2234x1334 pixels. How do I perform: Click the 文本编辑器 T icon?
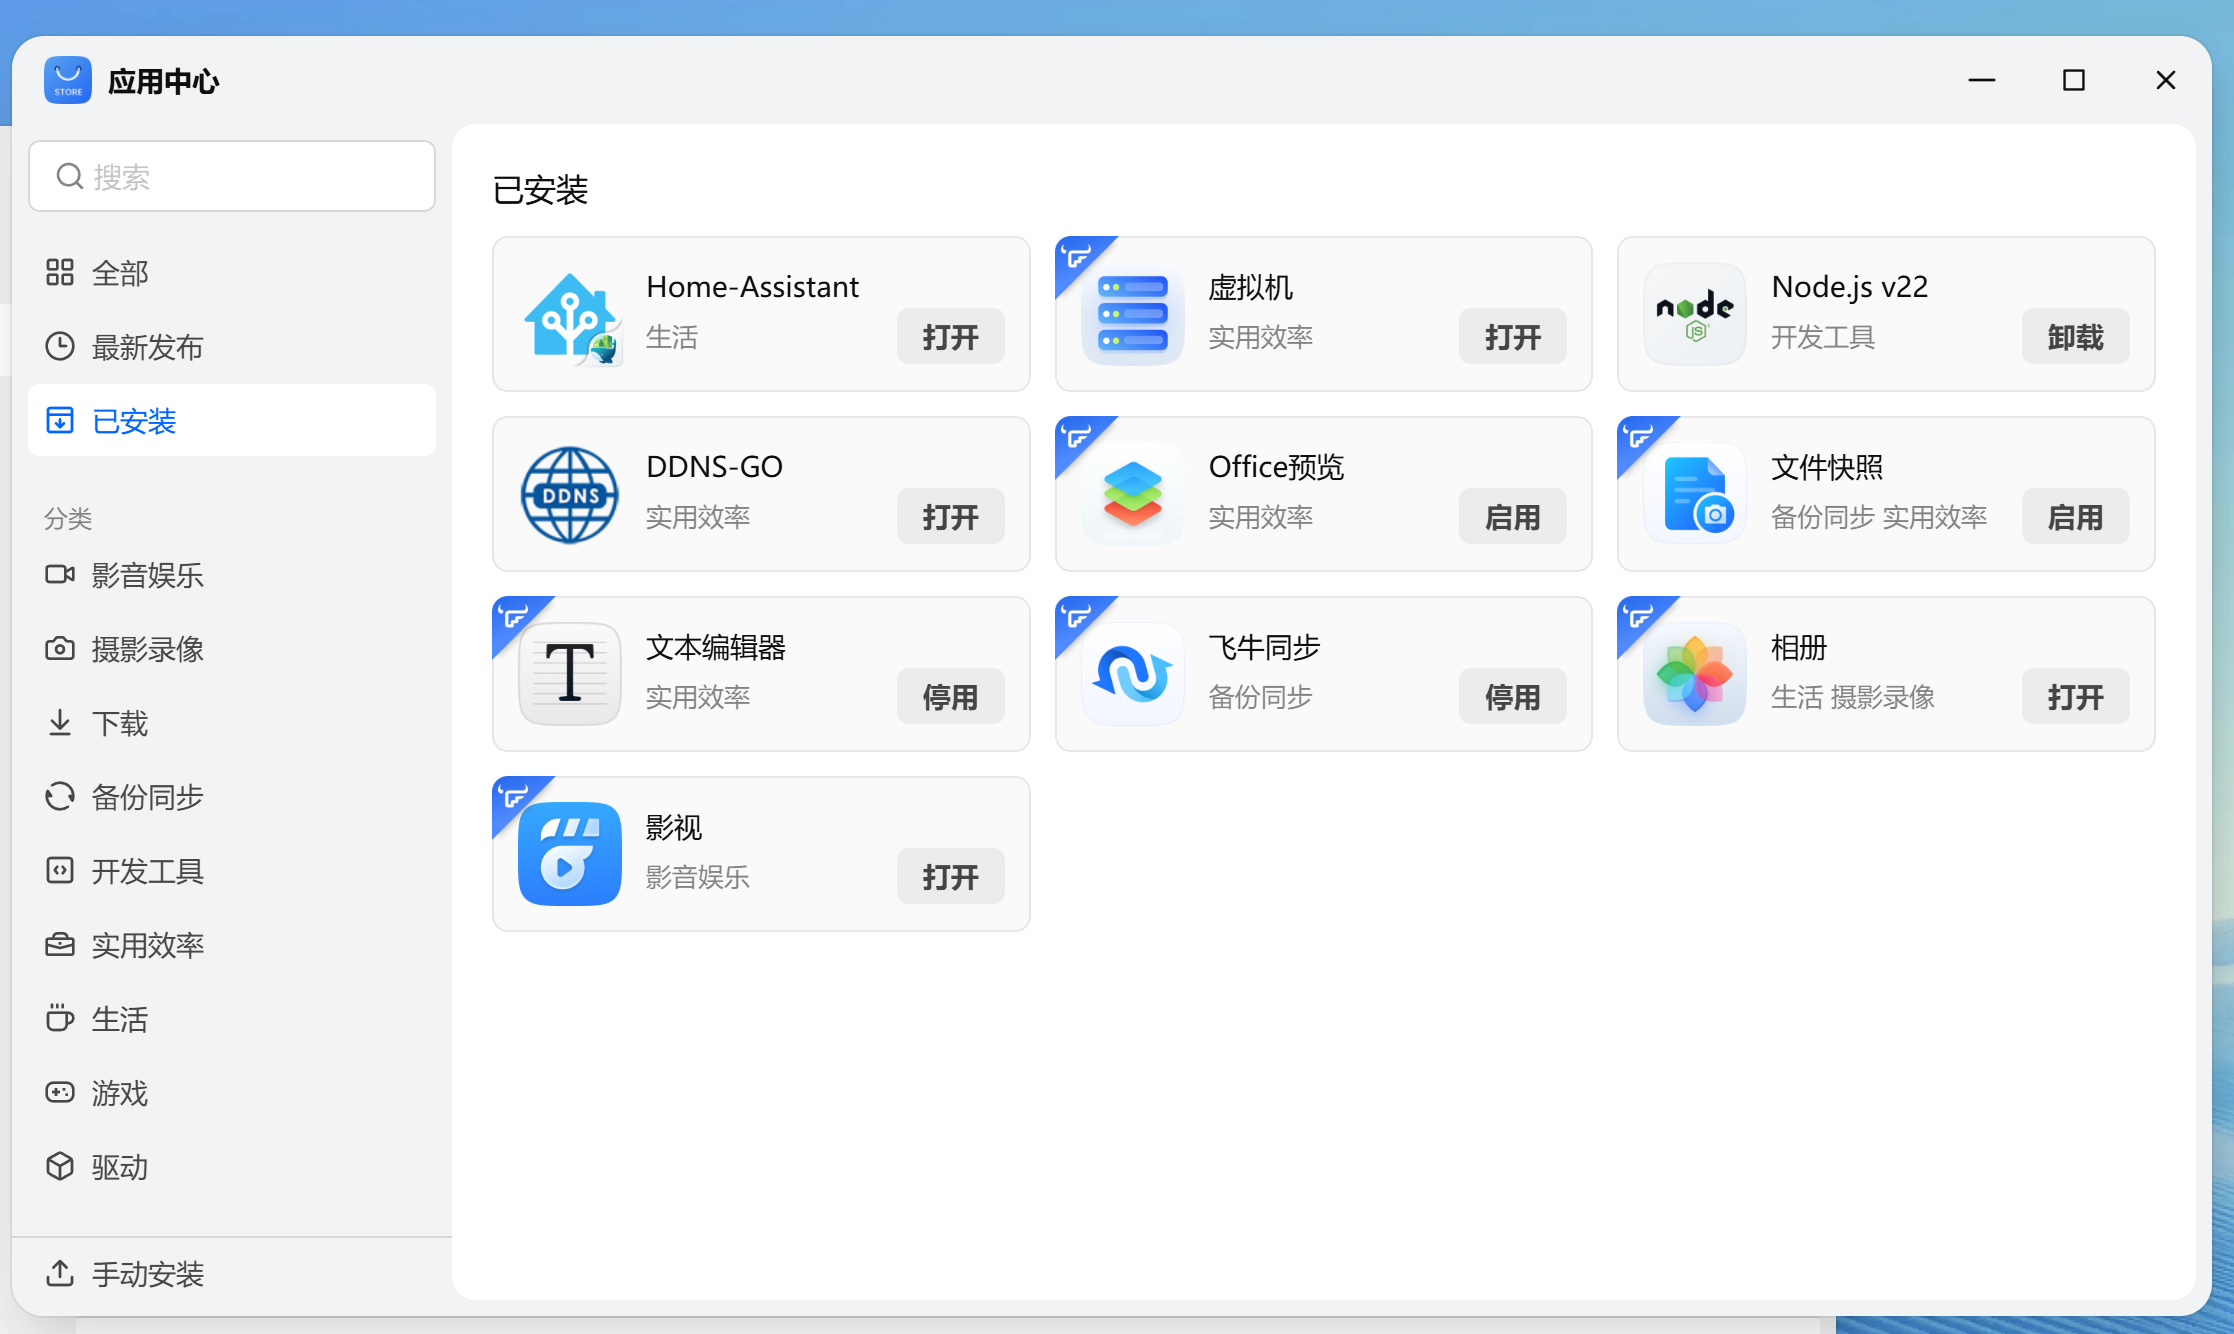point(570,674)
